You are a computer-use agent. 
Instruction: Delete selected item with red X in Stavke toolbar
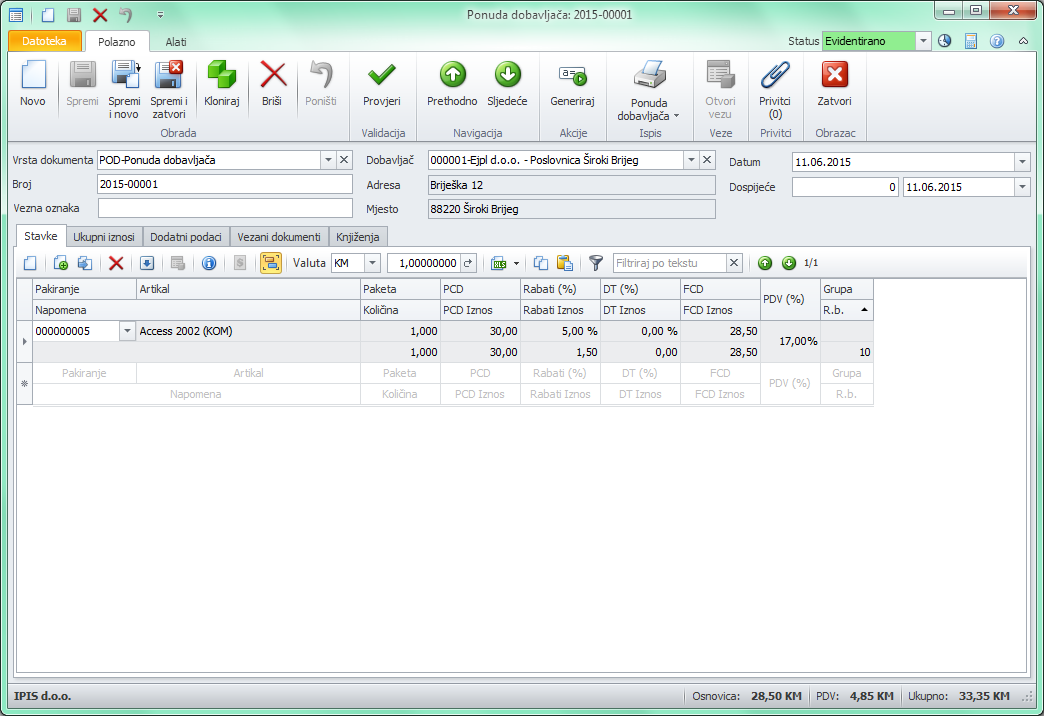coord(116,263)
